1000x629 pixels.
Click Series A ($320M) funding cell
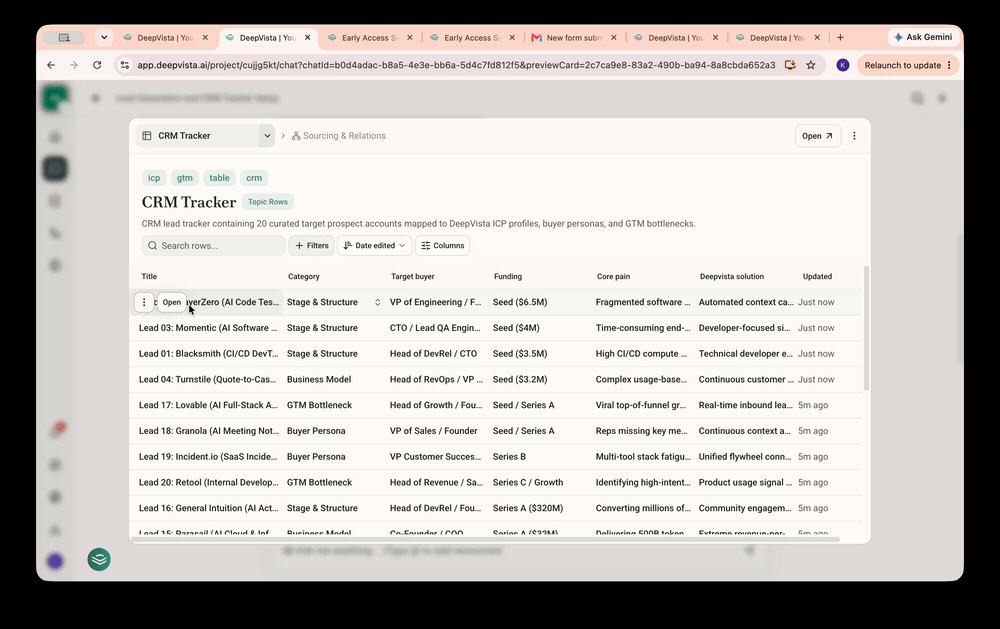coord(527,508)
